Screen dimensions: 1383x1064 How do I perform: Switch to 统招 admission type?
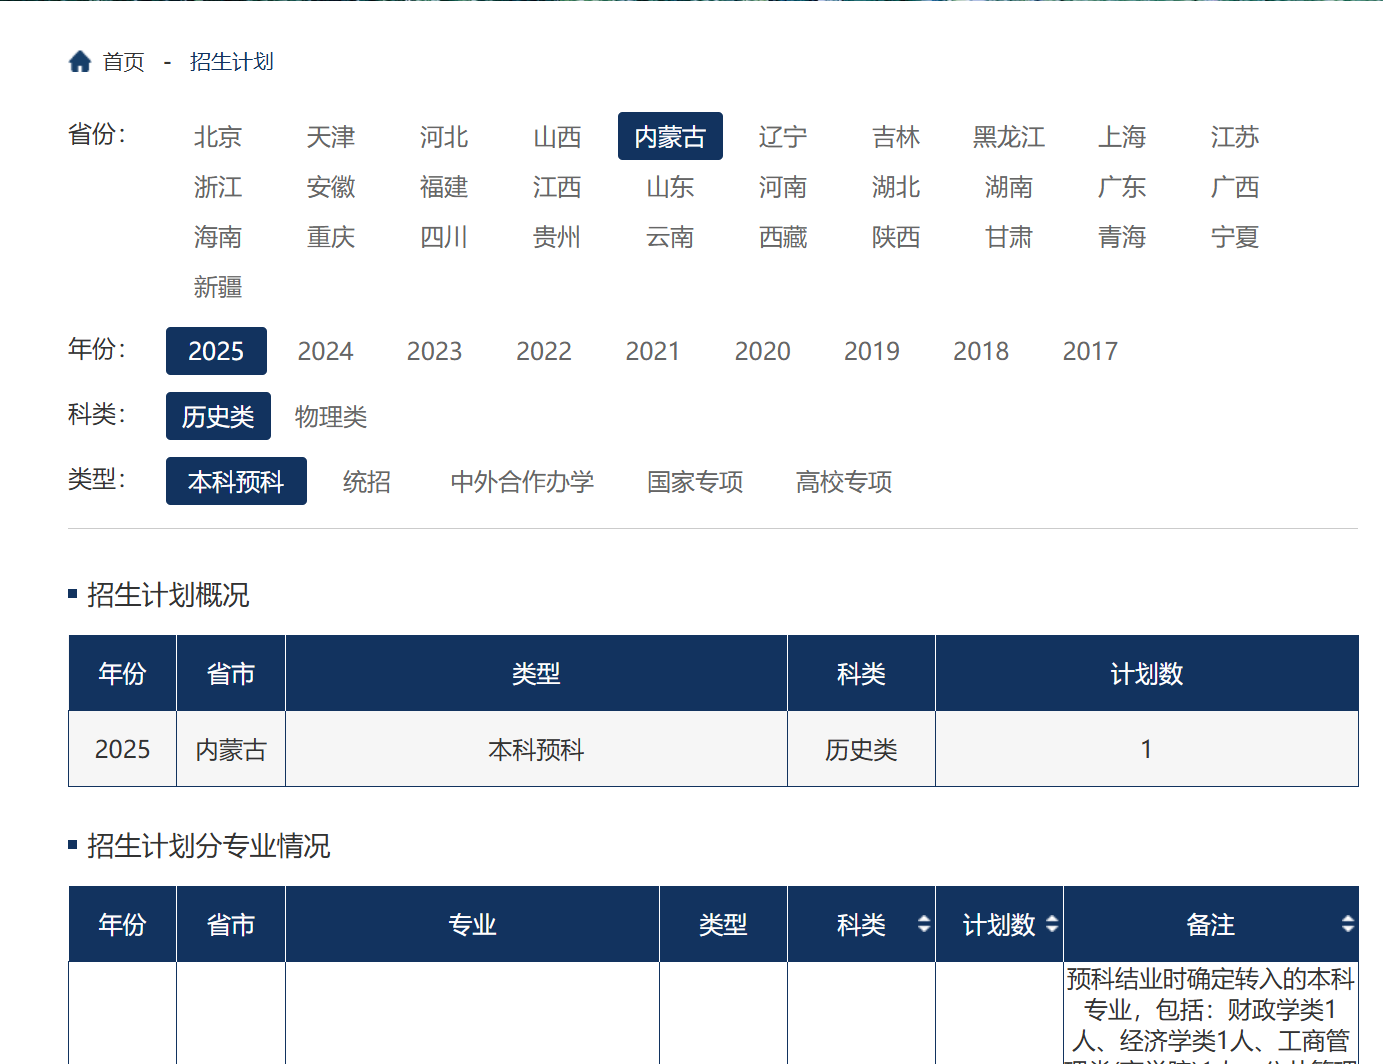367,482
